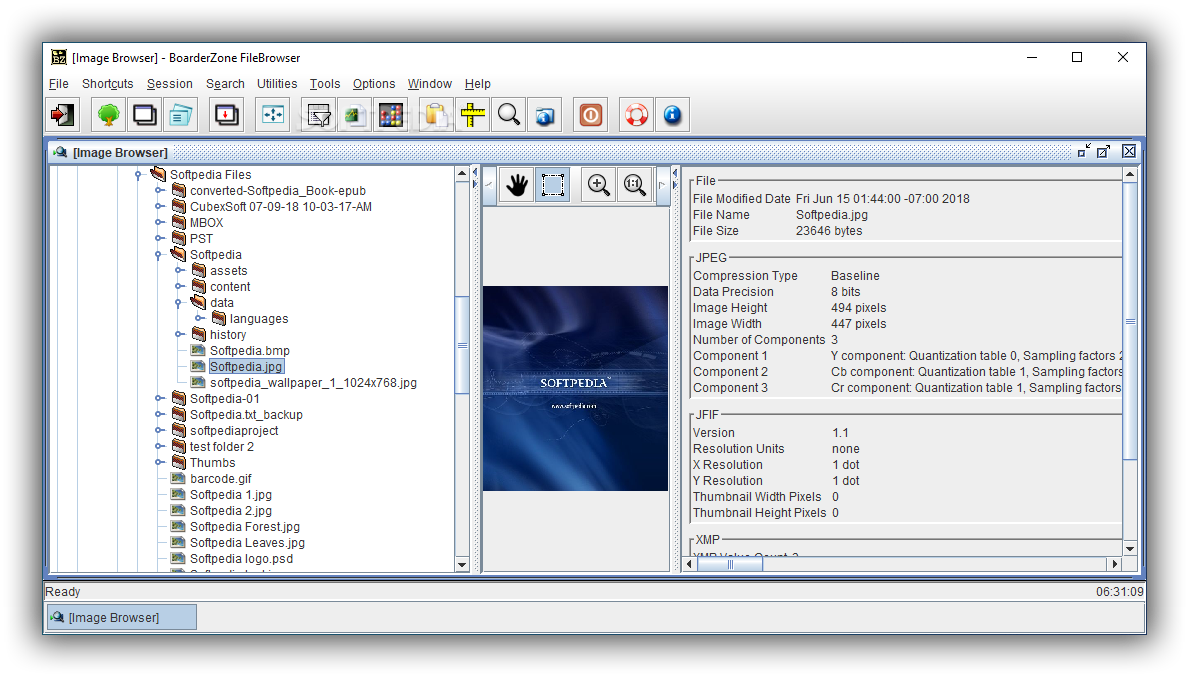Select Softpedia logo.psd file

[241, 559]
